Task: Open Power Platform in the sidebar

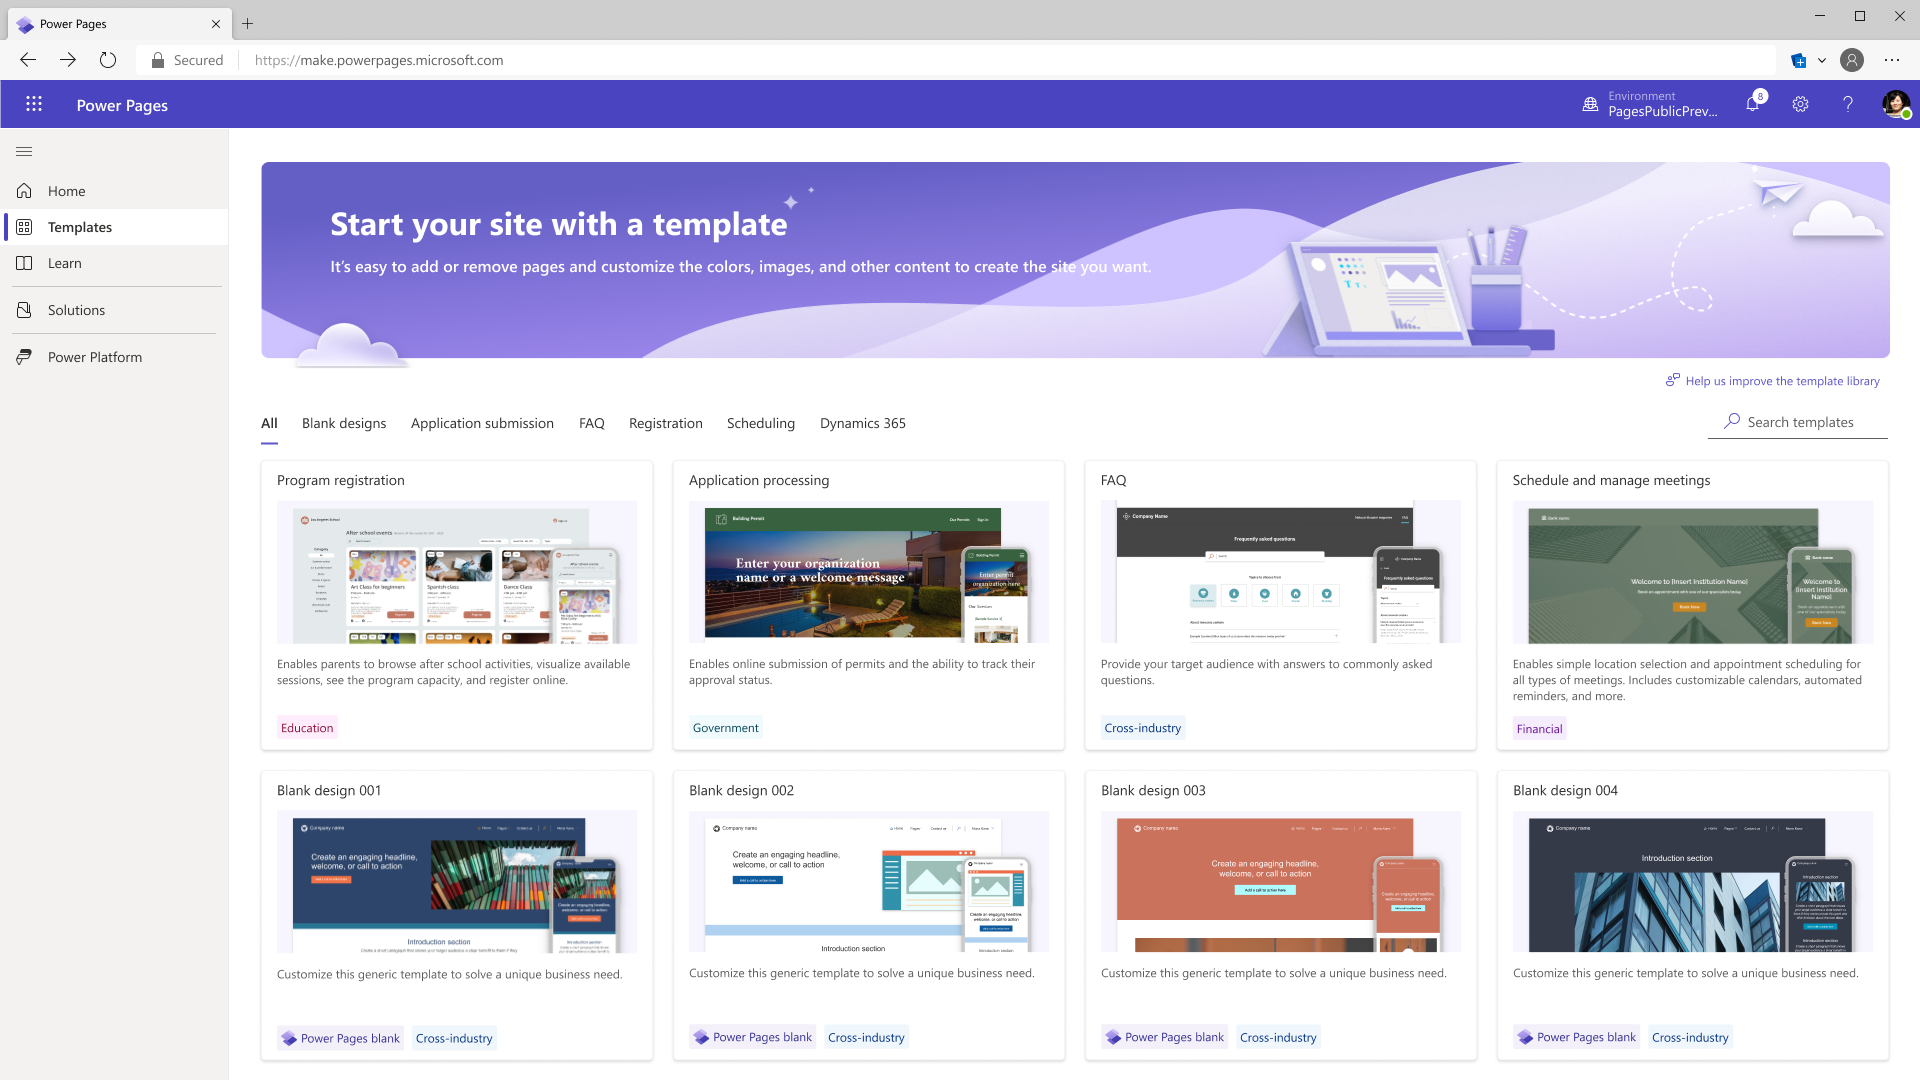Action: click(x=94, y=357)
